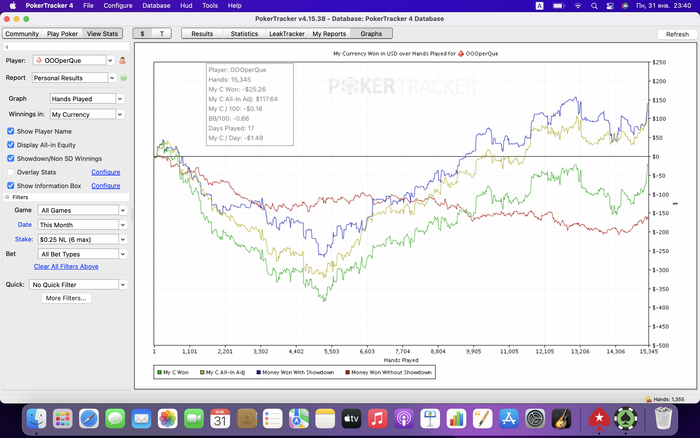
Task: Open the Database menu
Action: point(156,6)
